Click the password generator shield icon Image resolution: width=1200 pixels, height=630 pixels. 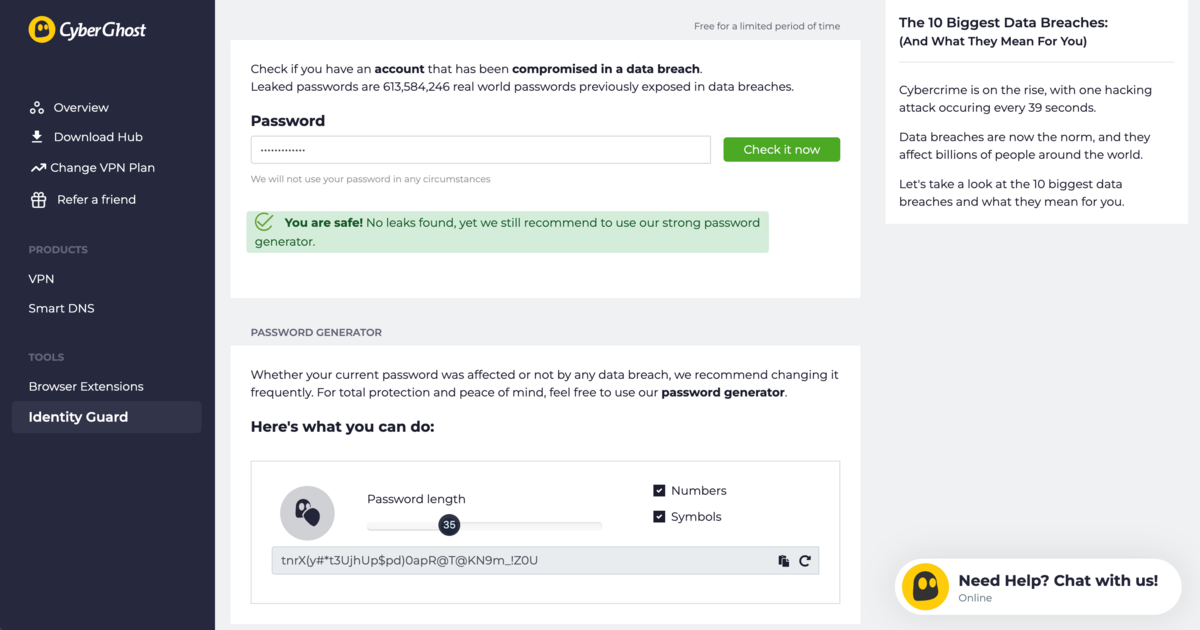307,513
